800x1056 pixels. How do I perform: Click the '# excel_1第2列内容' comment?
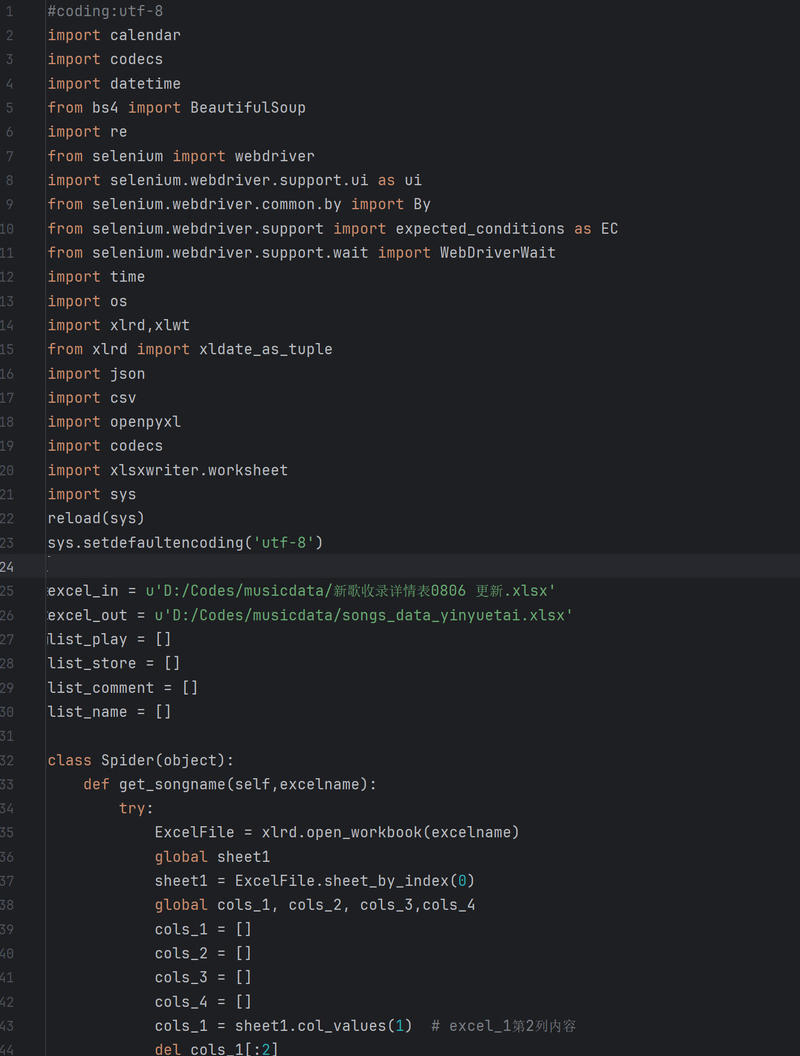point(504,1026)
